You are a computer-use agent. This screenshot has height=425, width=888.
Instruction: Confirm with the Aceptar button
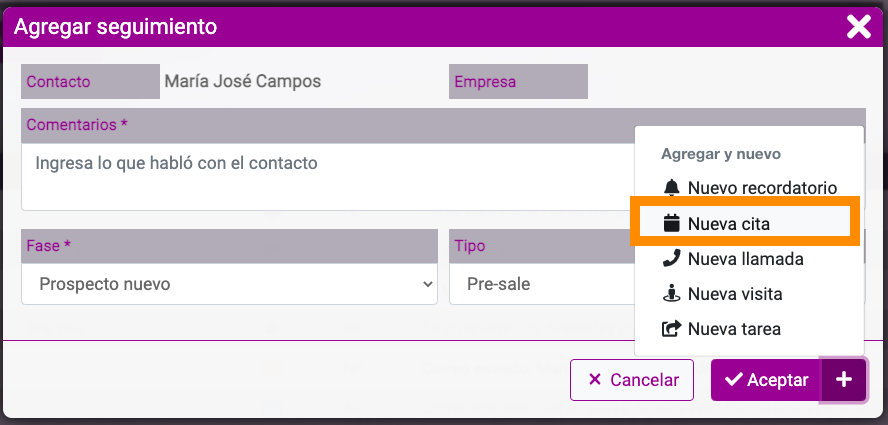766,380
